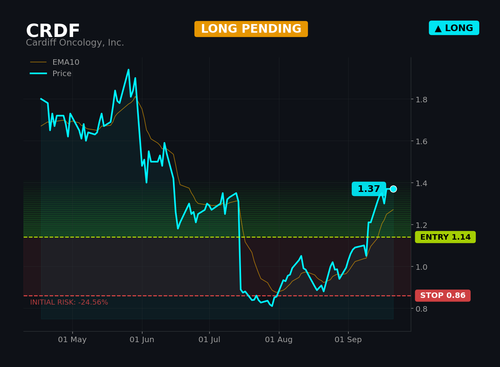Click the orange EMA10 legend line swatch
This screenshot has height=367, width=500.
coord(38,62)
